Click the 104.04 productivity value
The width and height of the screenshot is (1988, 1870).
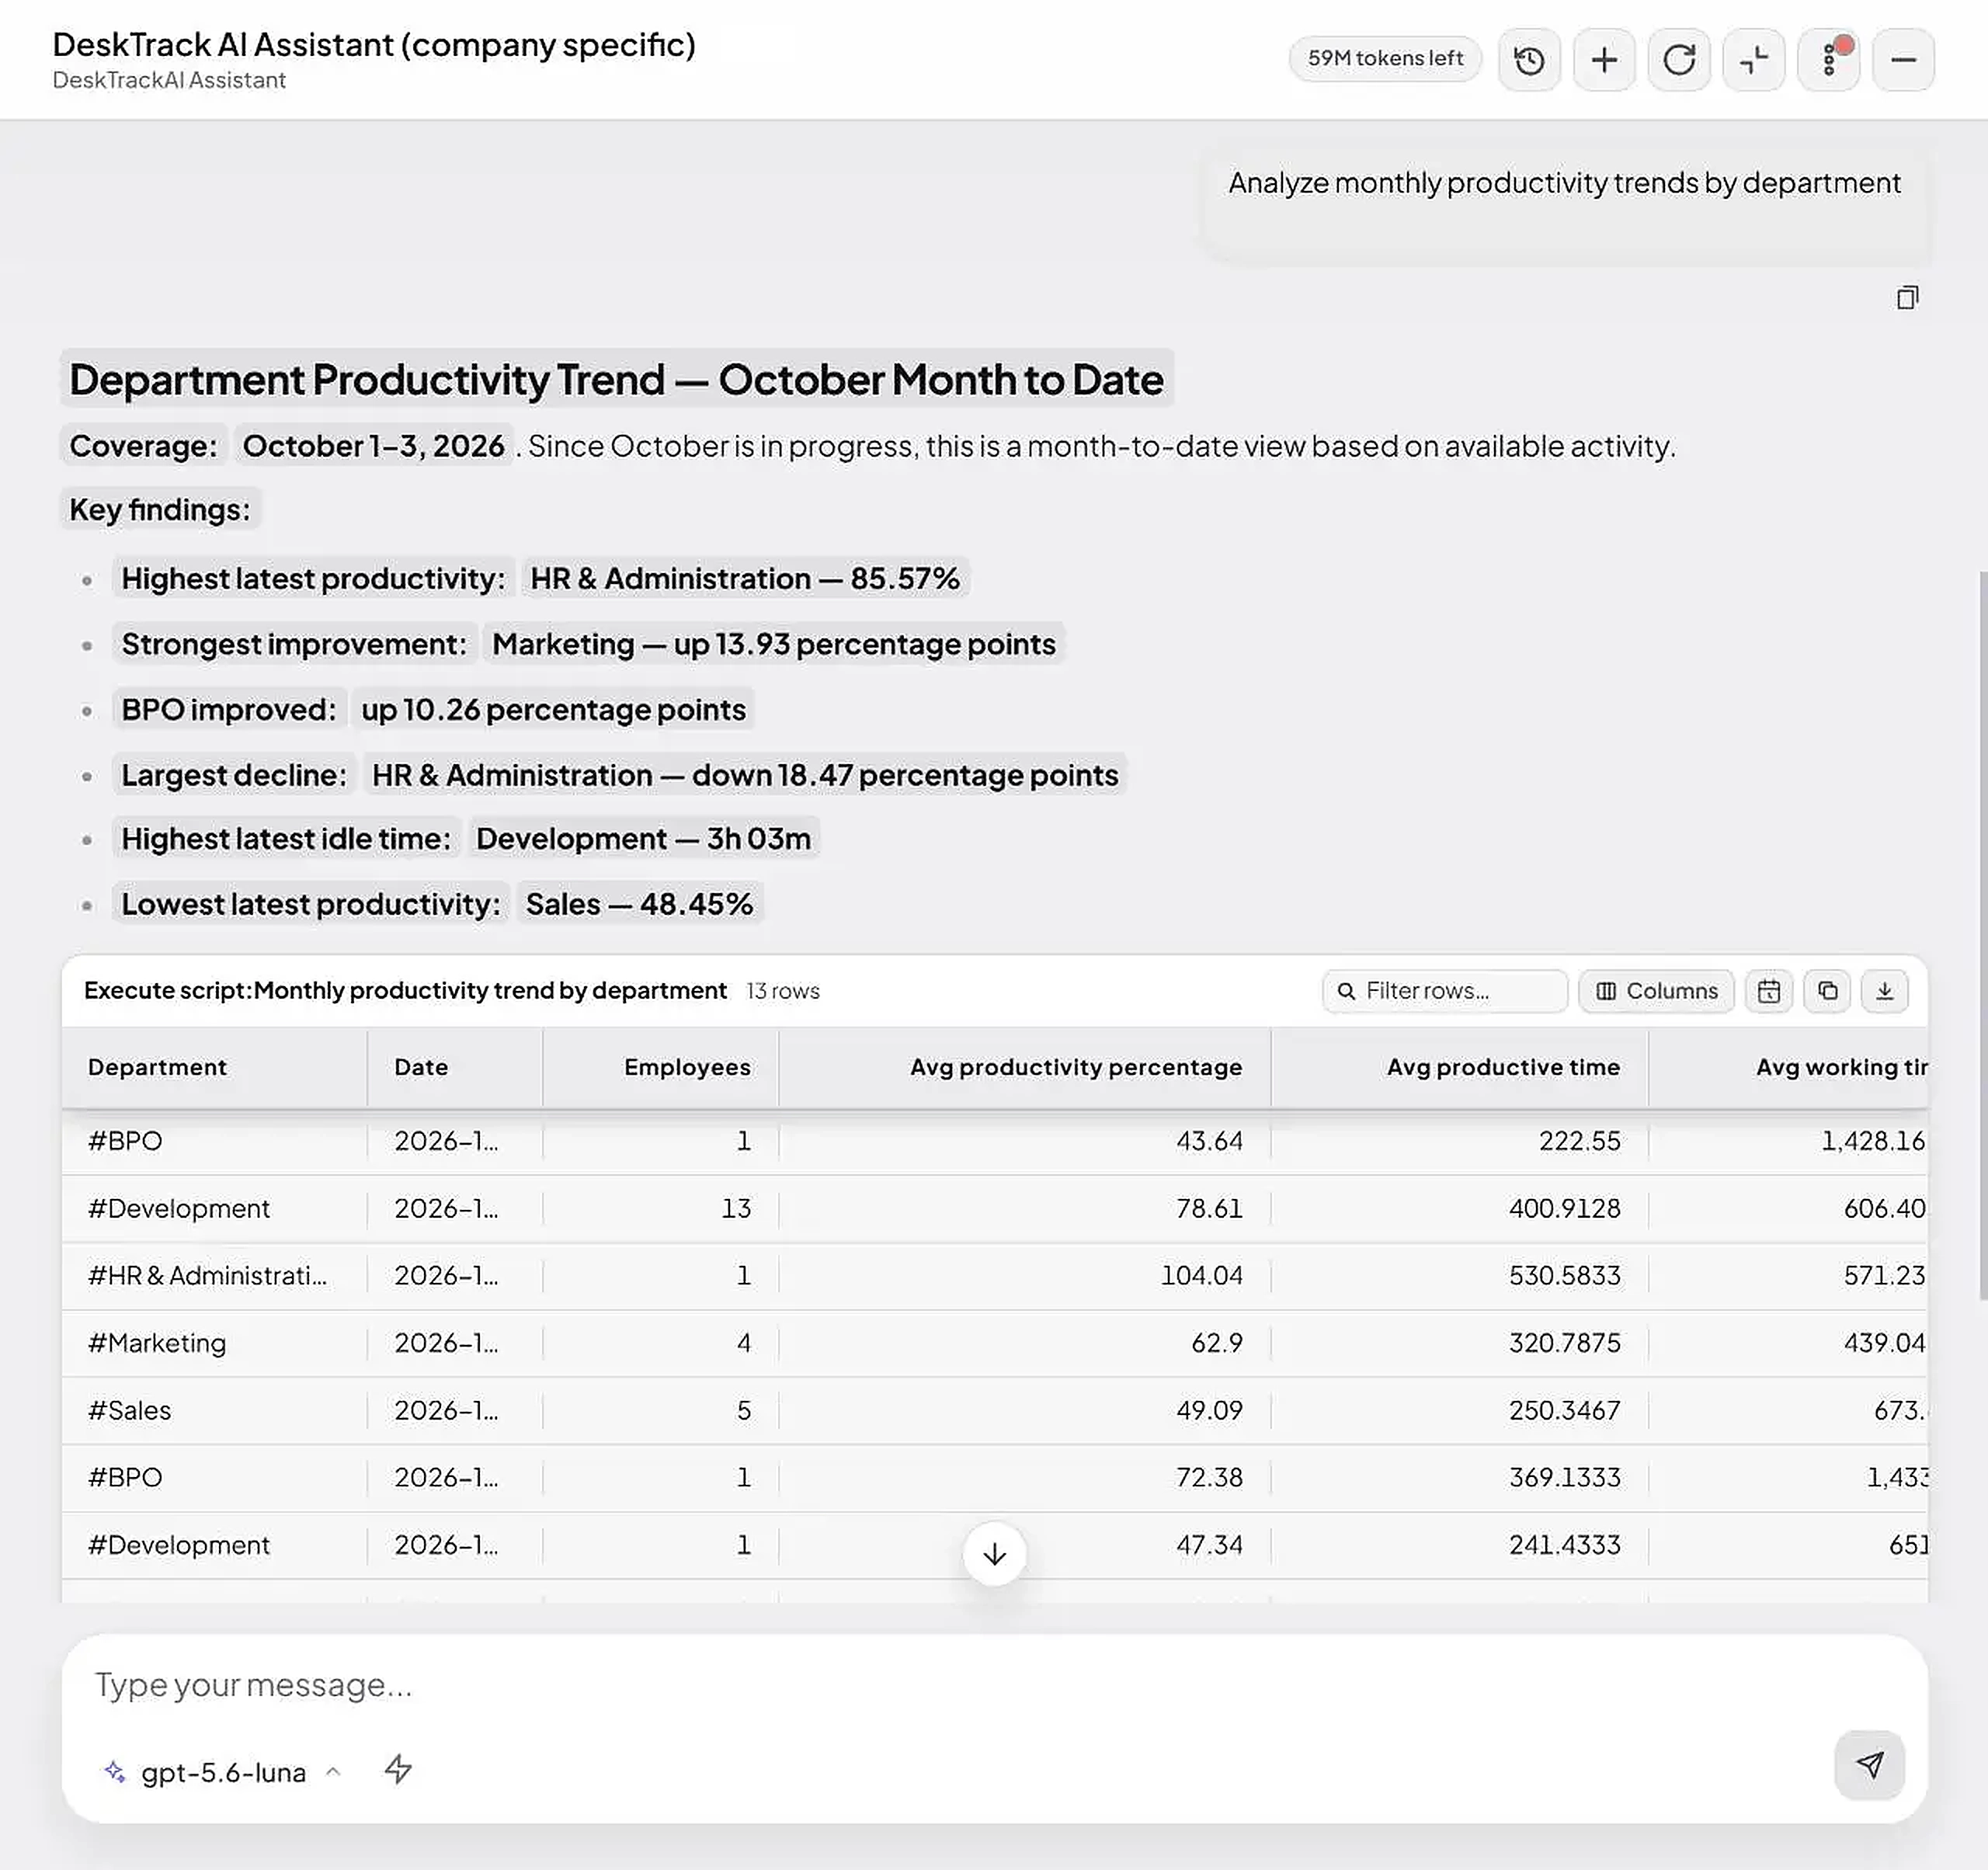(1201, 1276)
